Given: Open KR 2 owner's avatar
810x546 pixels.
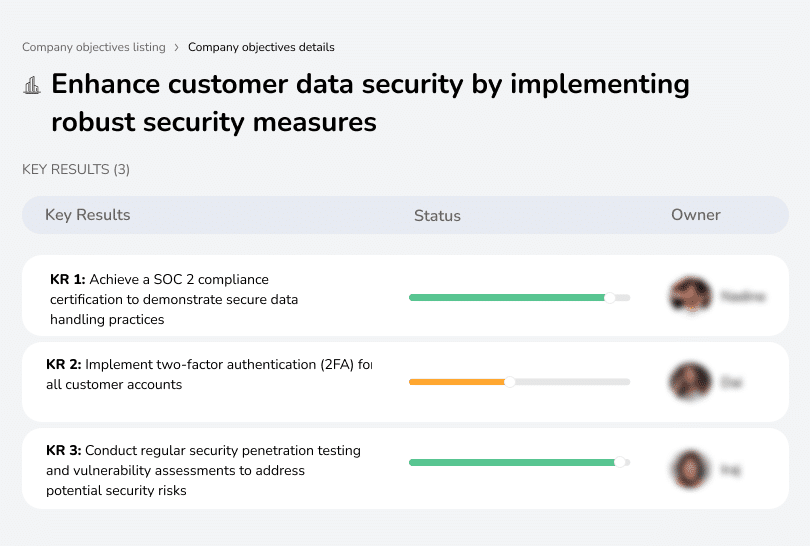Looking at the screenshot, I should click(x=688, y=382).
